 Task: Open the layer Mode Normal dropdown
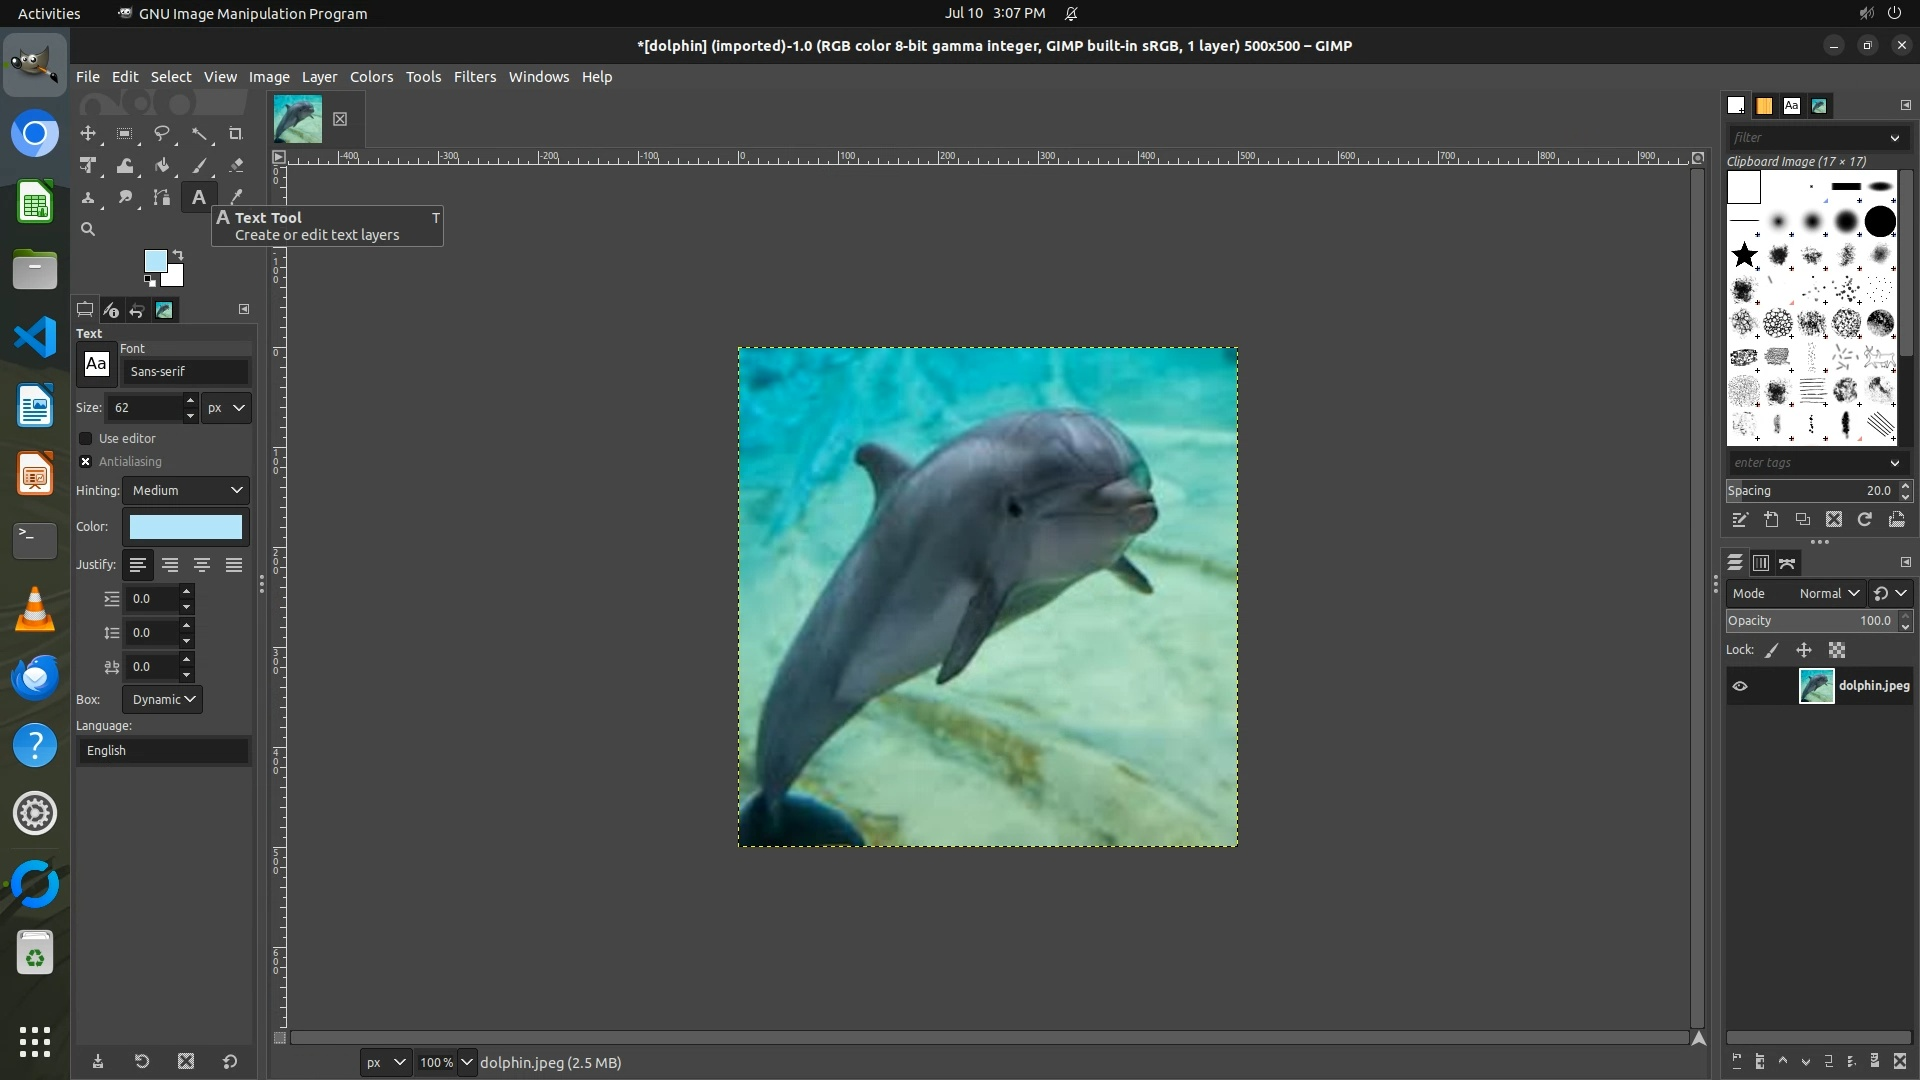coord(1828,594)
